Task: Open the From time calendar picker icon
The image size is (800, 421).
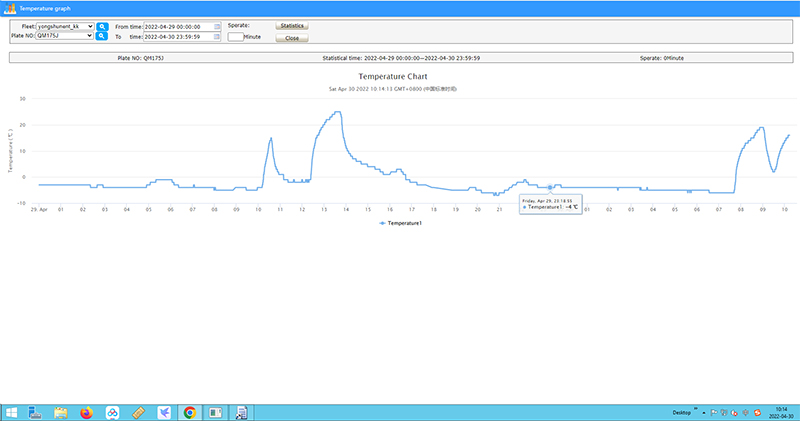Action: point(217,27)
